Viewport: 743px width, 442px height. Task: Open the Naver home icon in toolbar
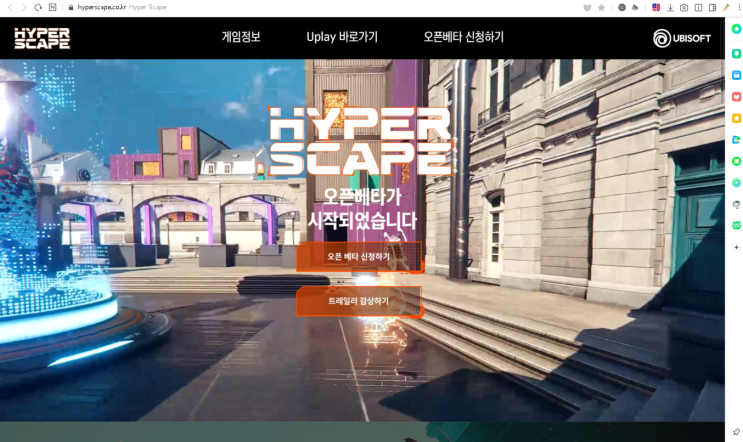53,7
